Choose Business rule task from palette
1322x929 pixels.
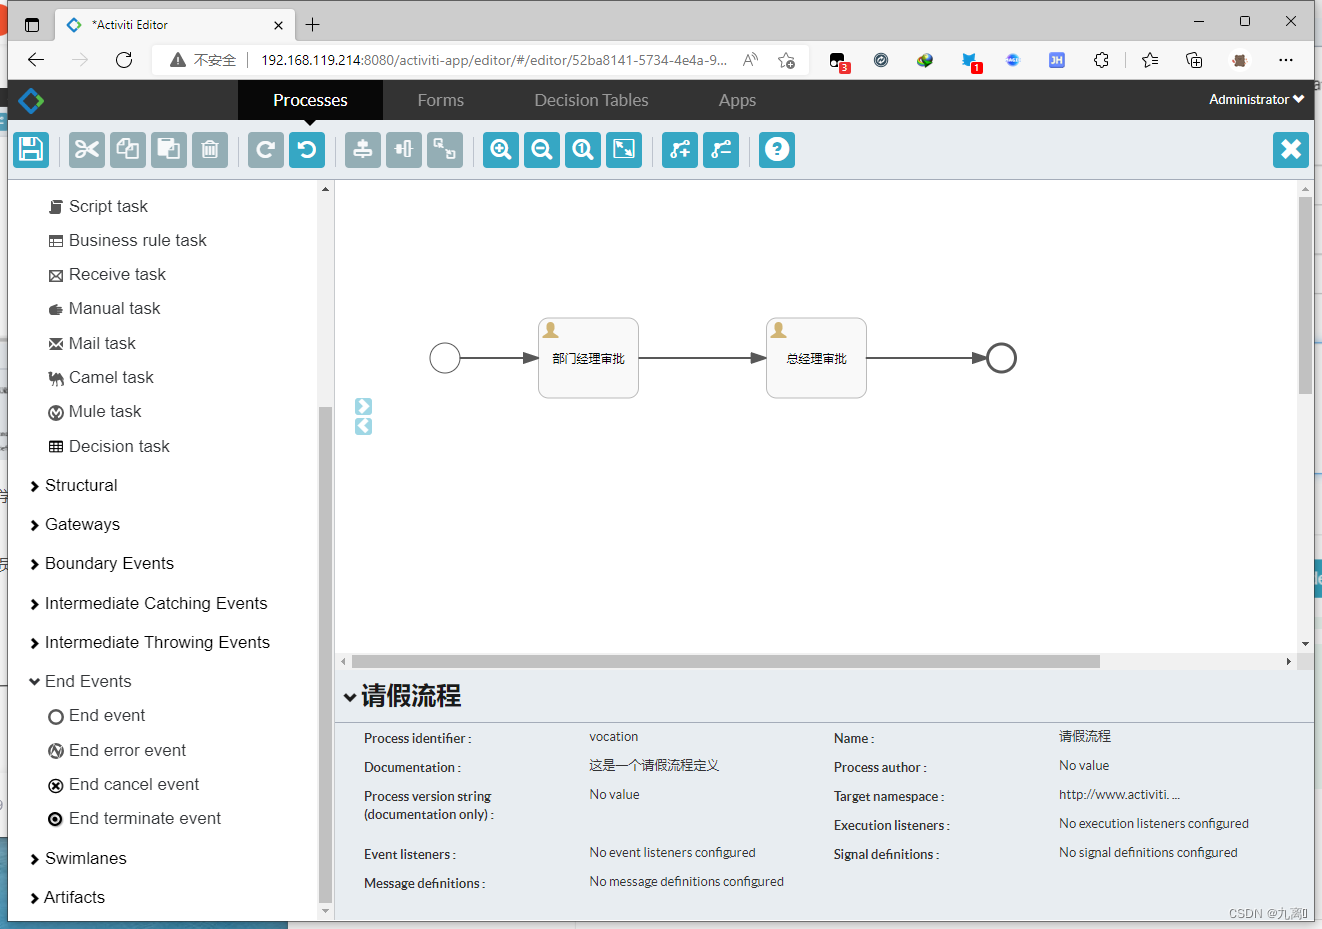click(127, 241)
